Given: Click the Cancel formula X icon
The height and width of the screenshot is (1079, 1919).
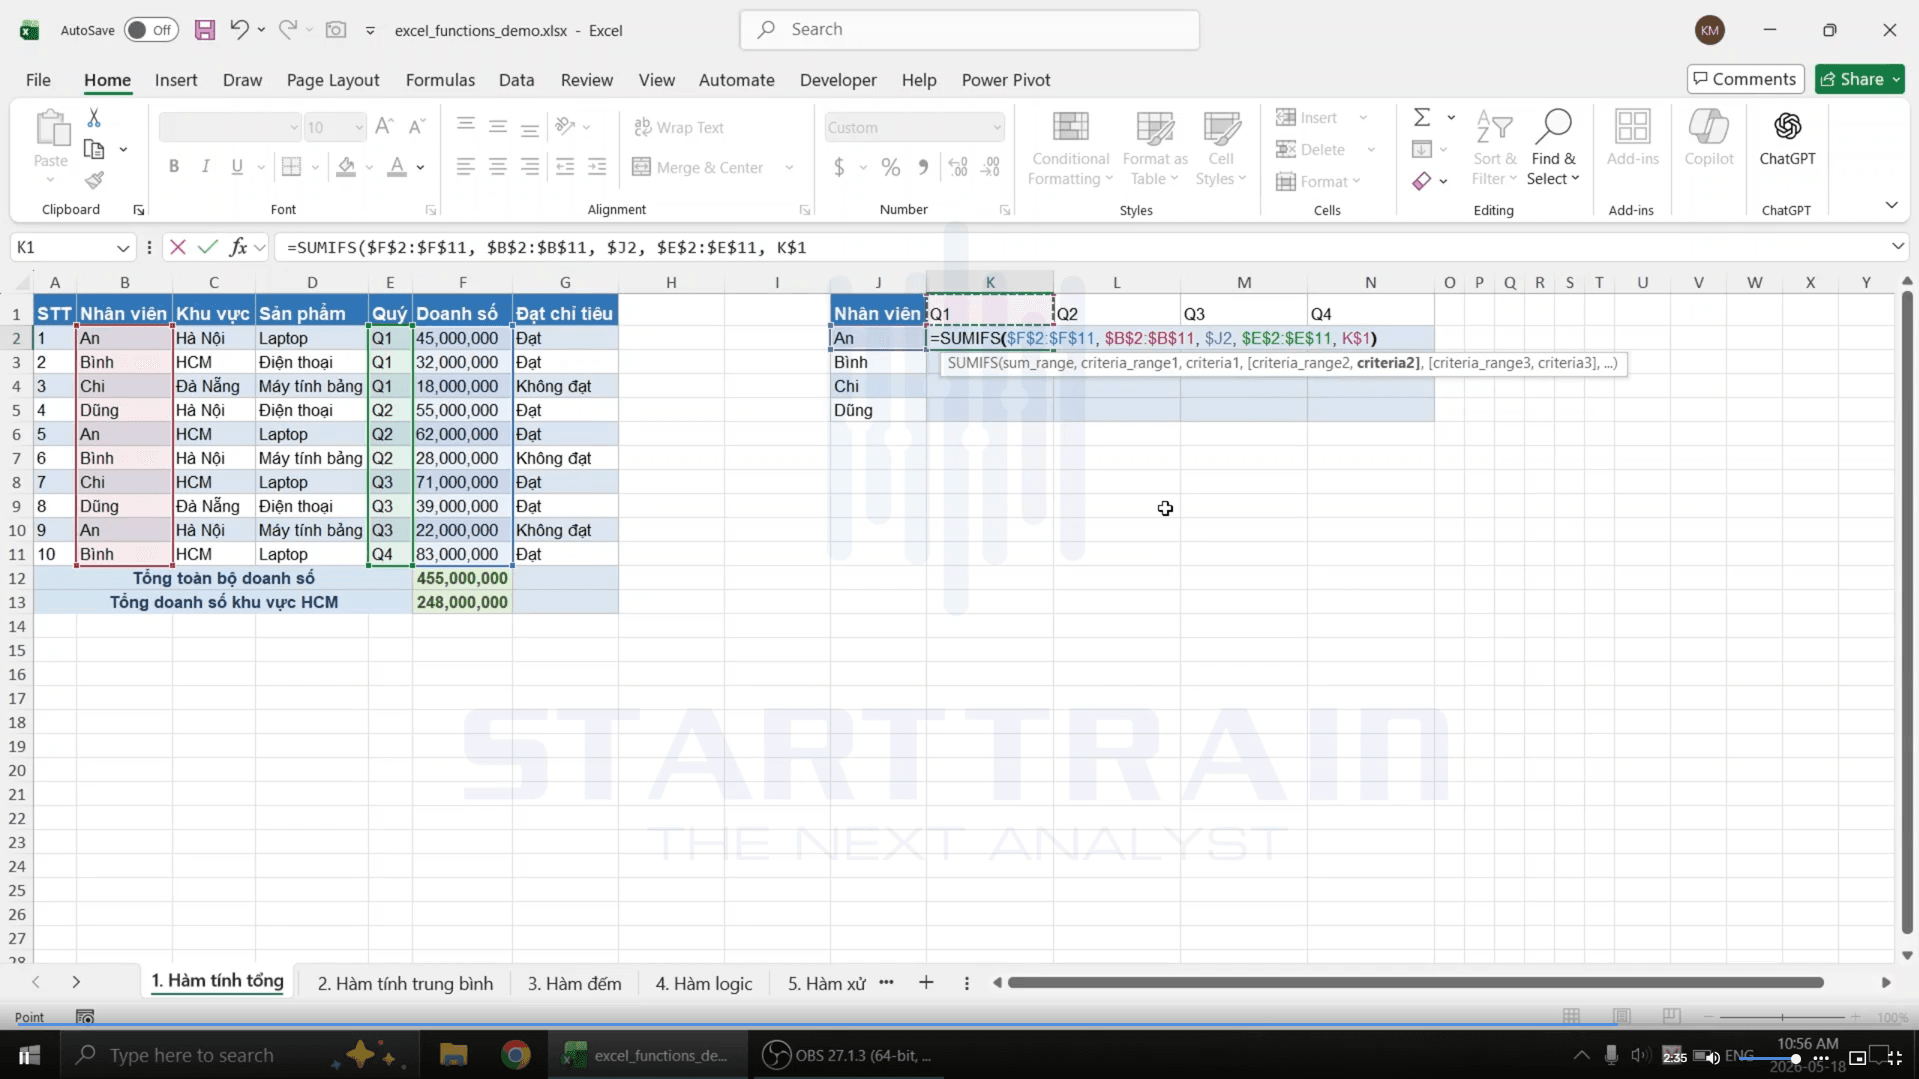Looking at the screenshot, I should tap(178, 247).
